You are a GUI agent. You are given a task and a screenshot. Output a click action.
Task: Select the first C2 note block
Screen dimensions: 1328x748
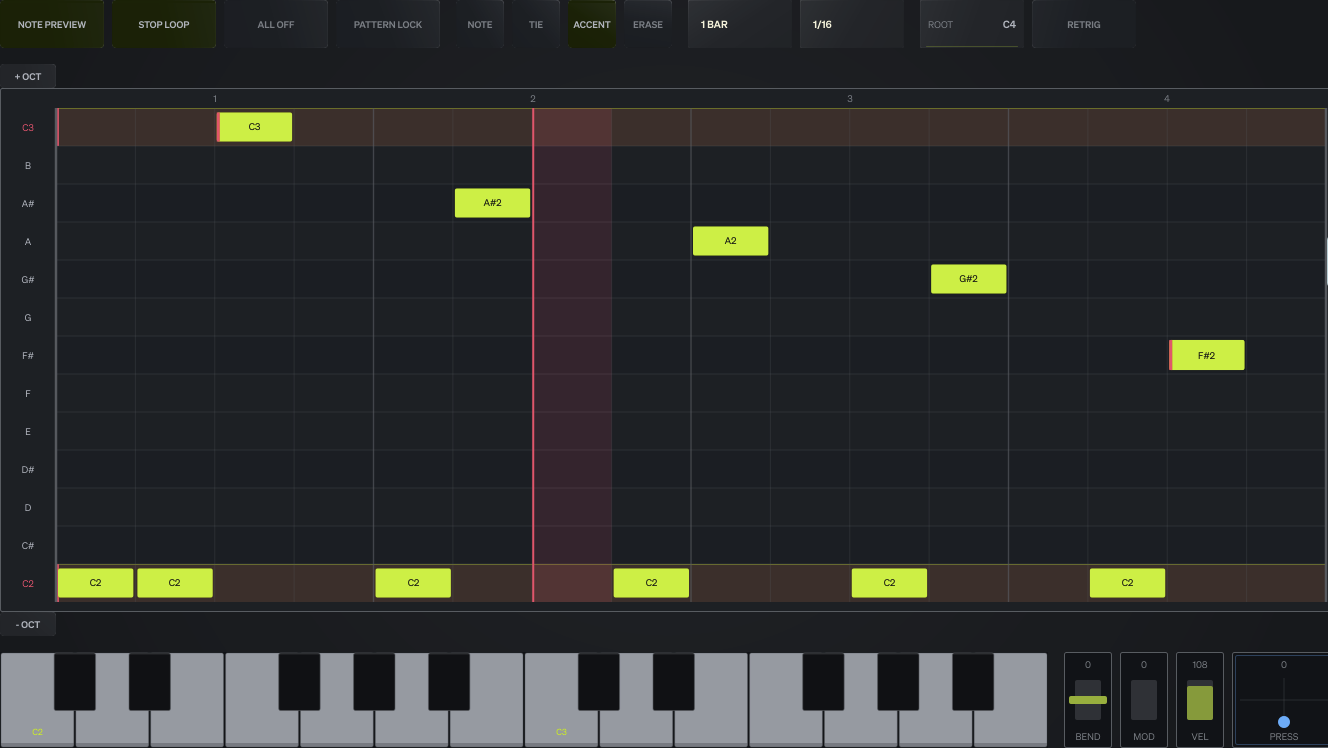[95, 583]
